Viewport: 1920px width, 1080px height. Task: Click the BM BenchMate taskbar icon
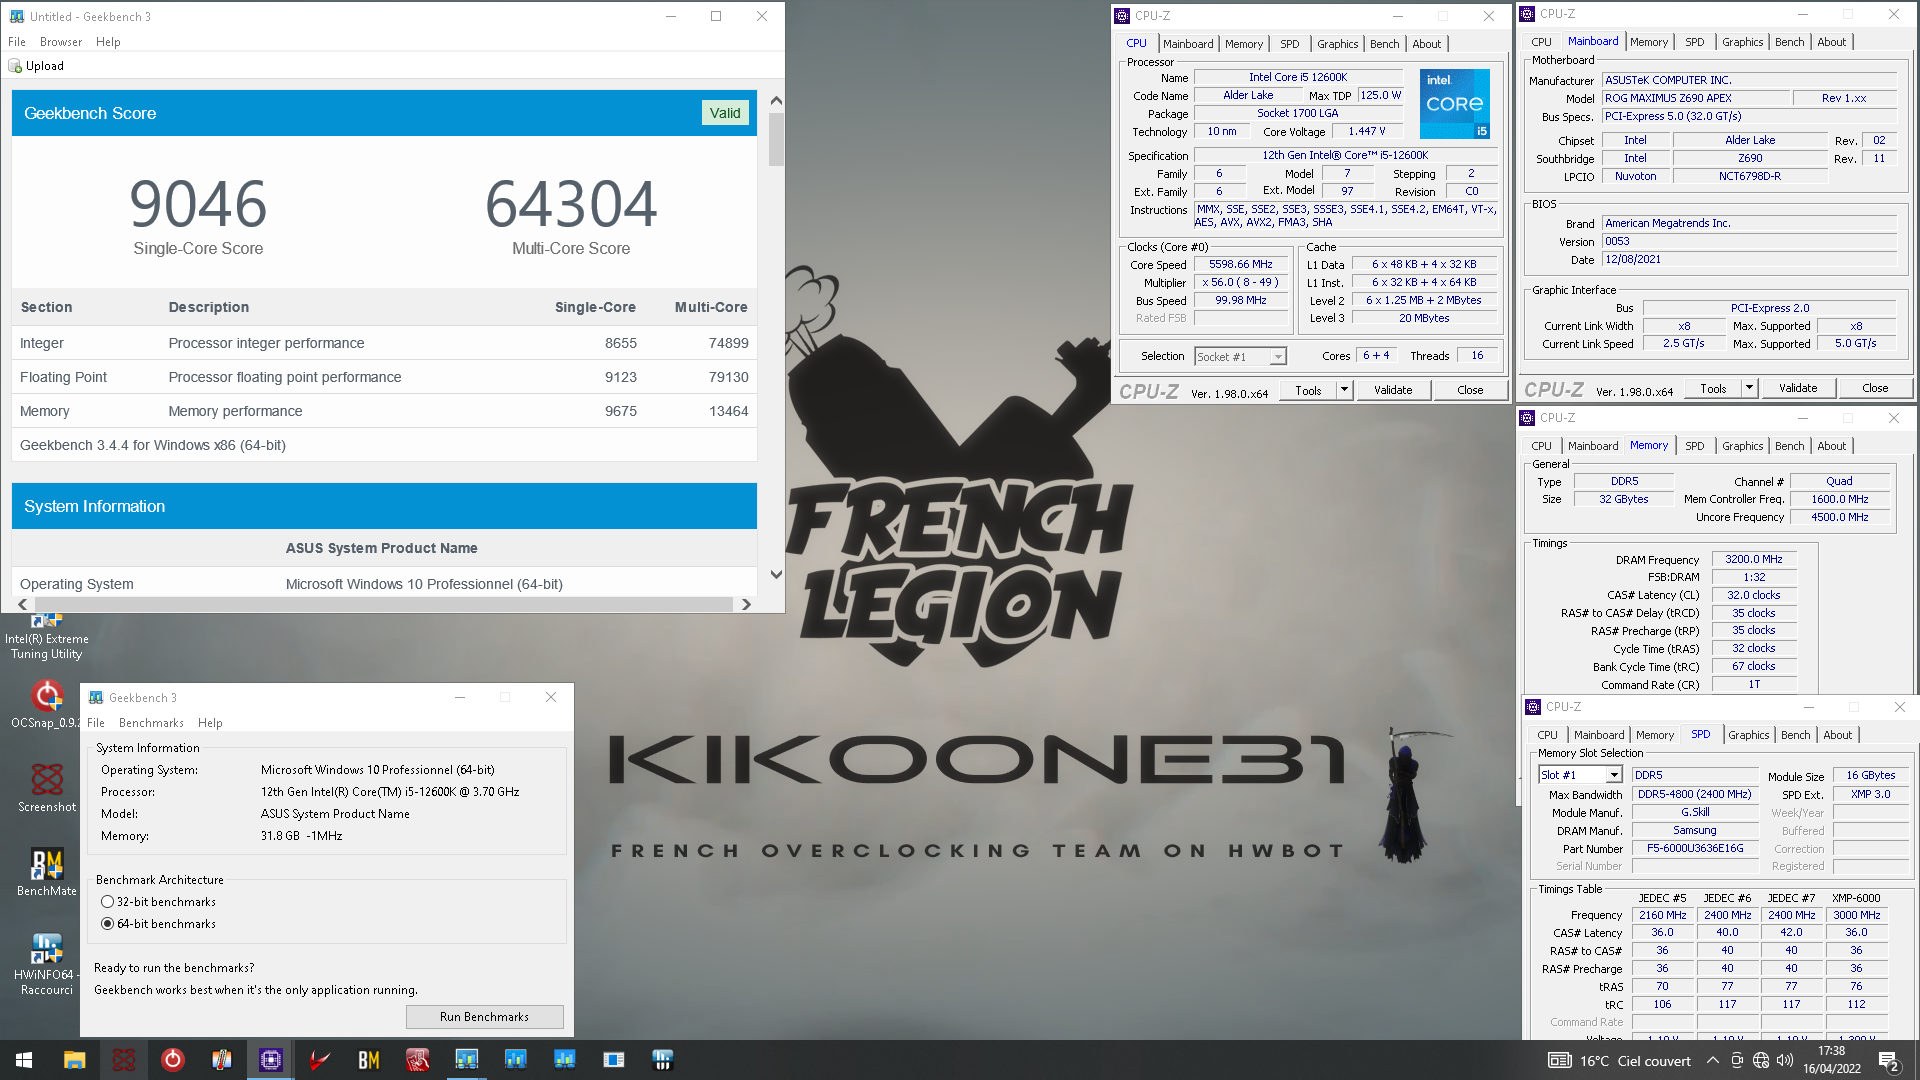[368, 1060]
